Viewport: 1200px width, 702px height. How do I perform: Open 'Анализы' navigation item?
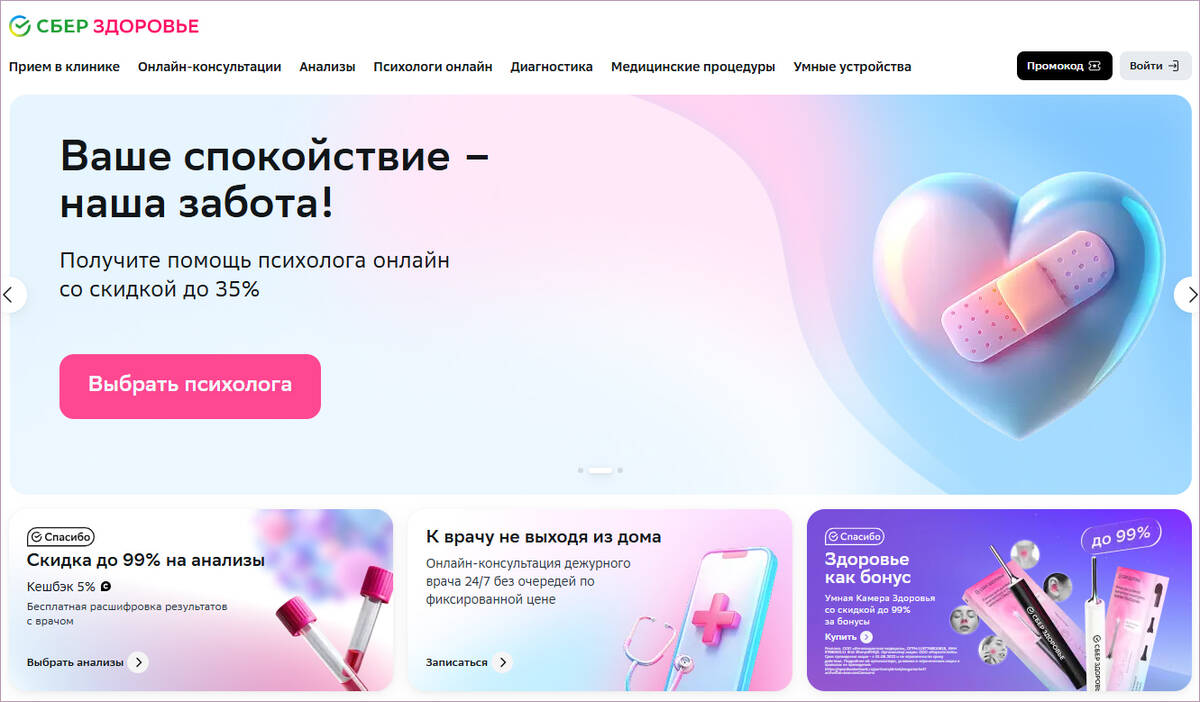point(327,67)
